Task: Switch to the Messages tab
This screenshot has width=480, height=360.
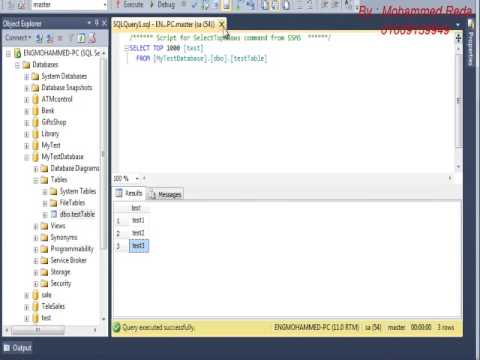Action: click(x=165, y=194)
